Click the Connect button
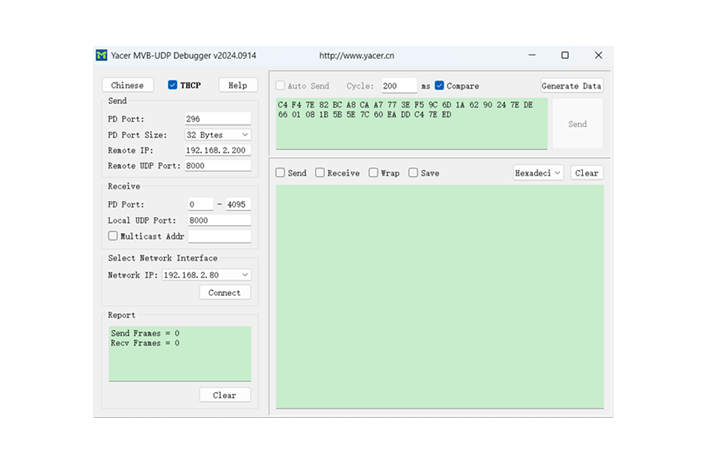Viewport: 720px width, 465px height. coord(225,292)
